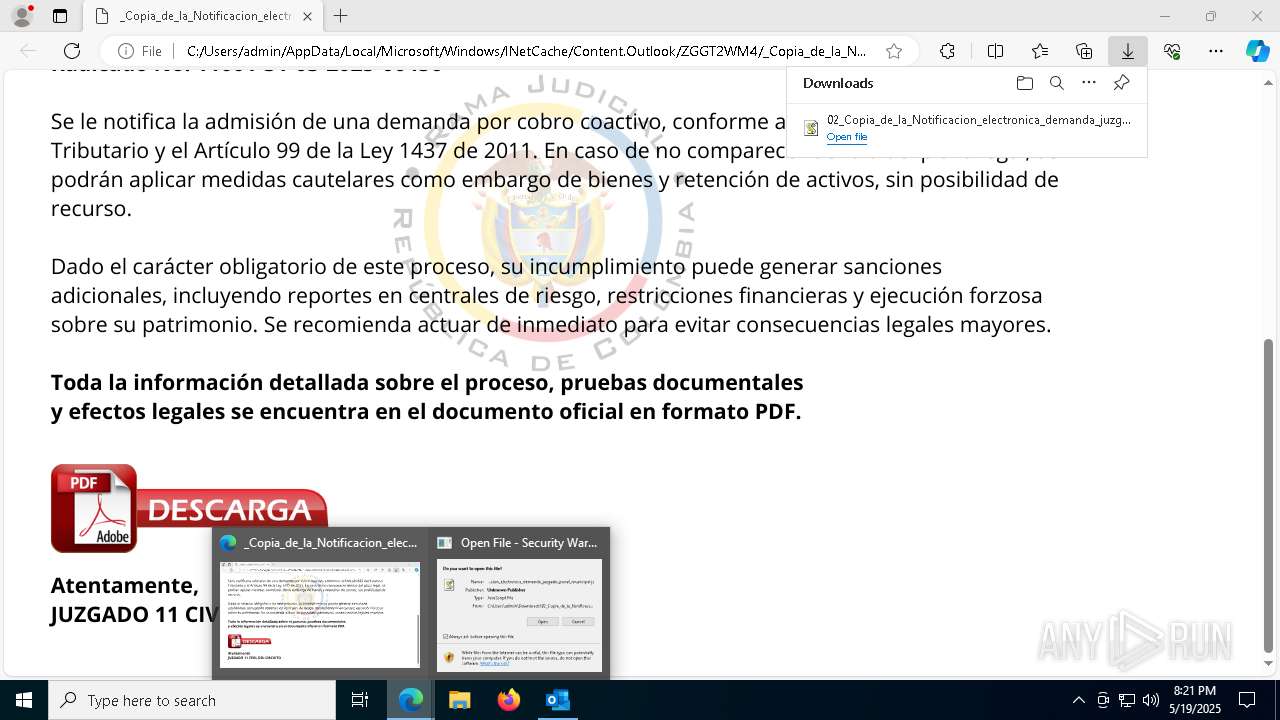Click the browser back arrow
Viewport: 1280px width, 720px height.
pos(28,51)
